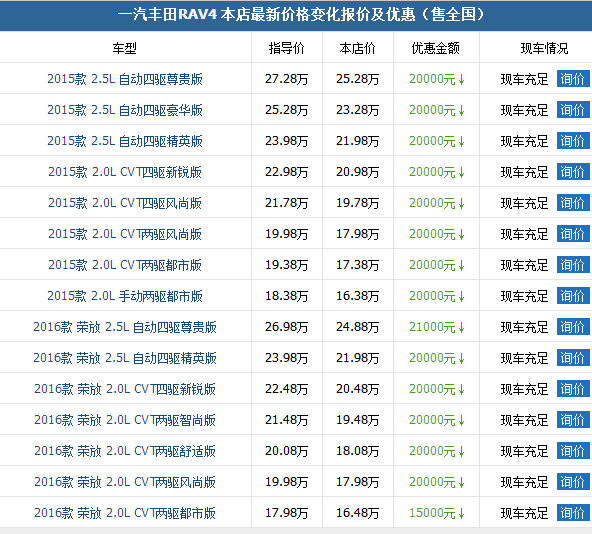Select the 20.08万 guide price cell

pyautogui.click(x=287, y=451)
